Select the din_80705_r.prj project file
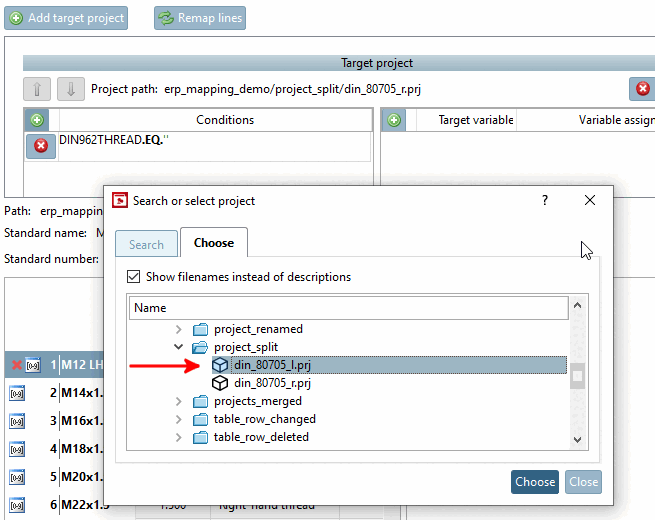655x520 pixels. point(272,383)
